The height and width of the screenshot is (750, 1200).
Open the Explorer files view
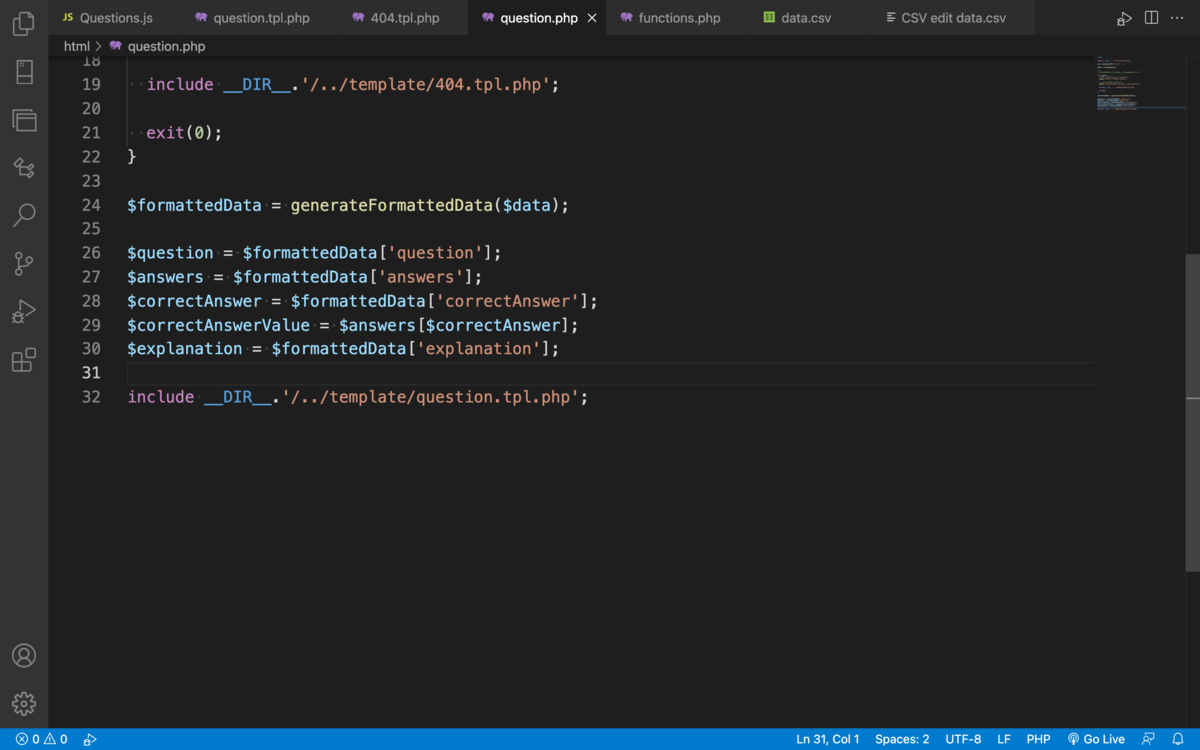pos(24,24)
